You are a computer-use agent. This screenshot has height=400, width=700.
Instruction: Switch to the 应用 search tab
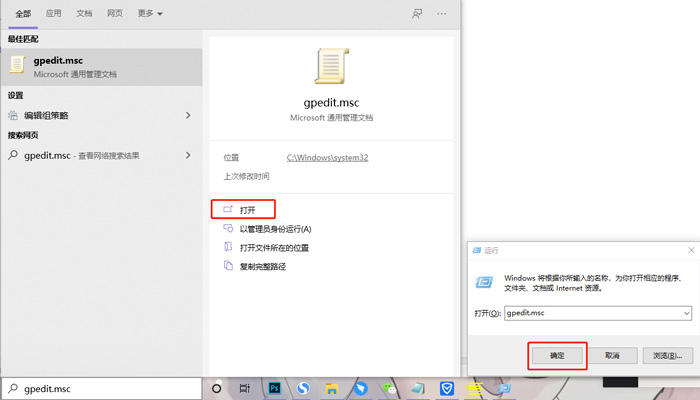pyautogui.click(x=54, y=13)
